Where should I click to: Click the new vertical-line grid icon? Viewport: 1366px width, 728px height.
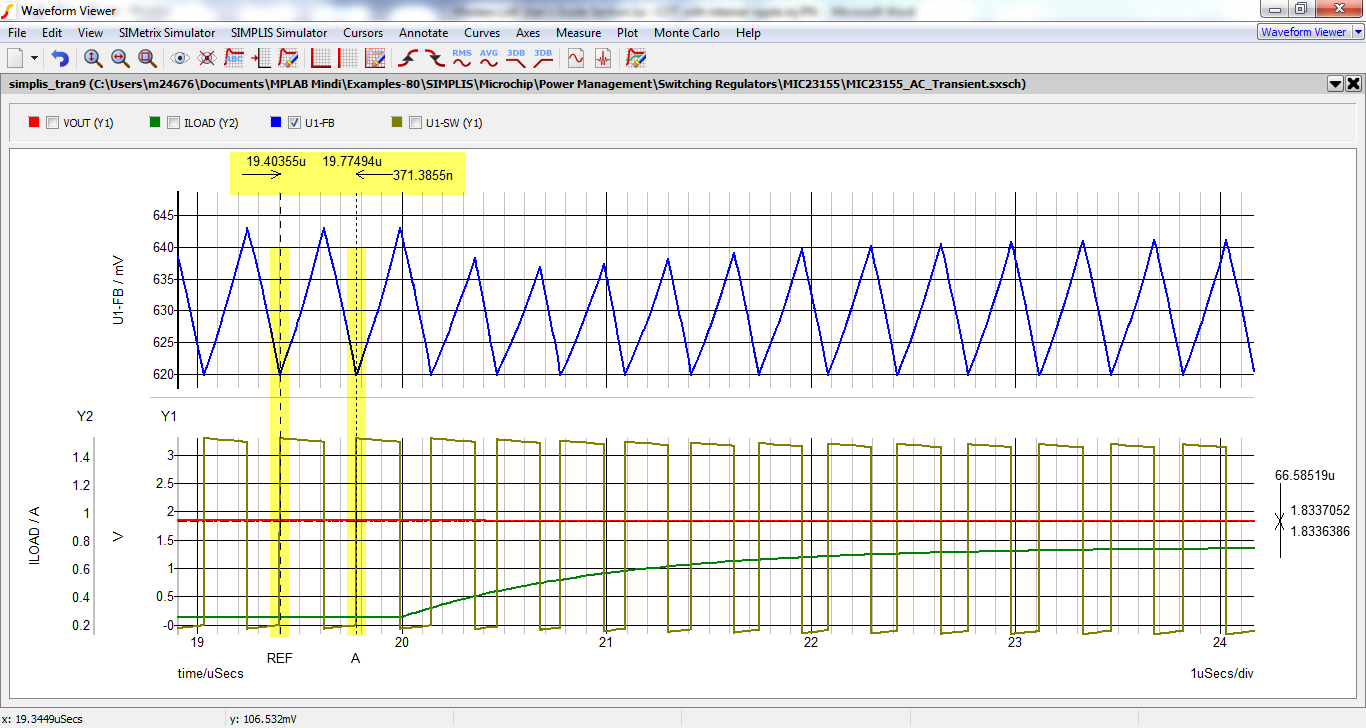(x=348, y=58)
